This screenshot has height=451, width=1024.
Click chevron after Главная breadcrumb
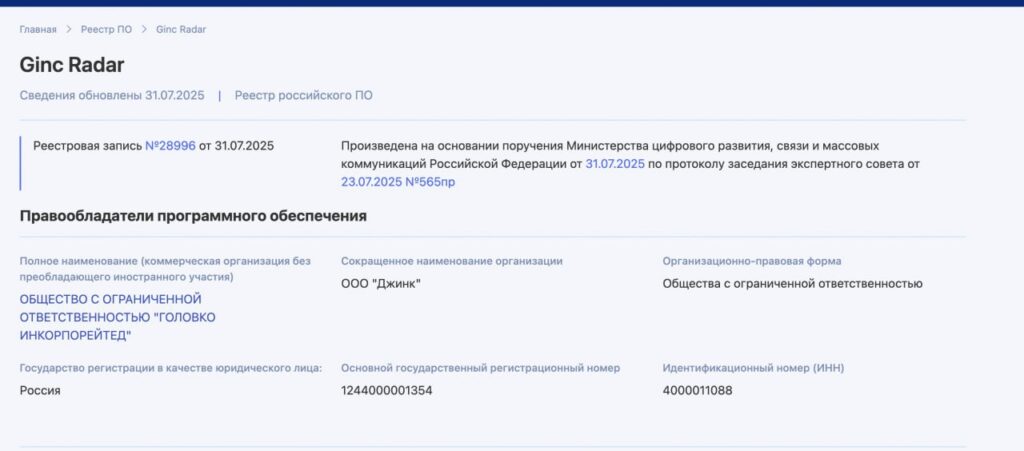pyautogui.click(x=69, y=29)
